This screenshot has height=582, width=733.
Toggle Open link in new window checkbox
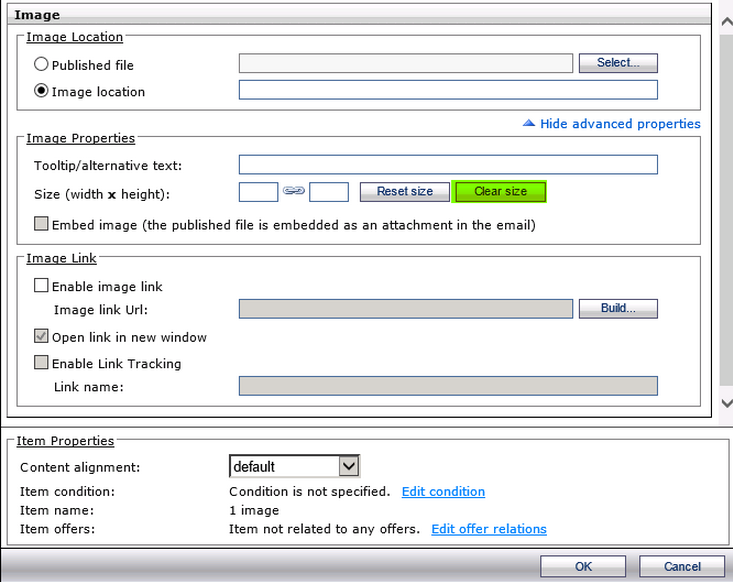(x=42, y=337)
